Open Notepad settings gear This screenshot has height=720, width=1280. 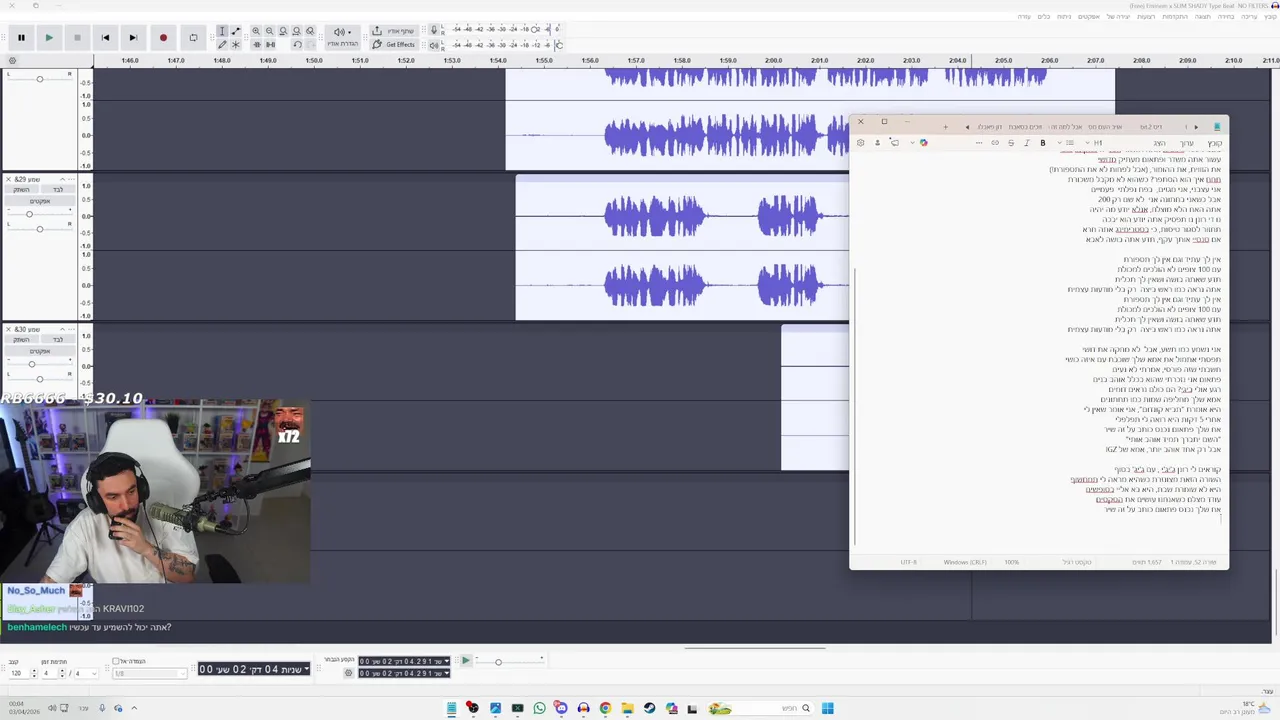point(860,143)
